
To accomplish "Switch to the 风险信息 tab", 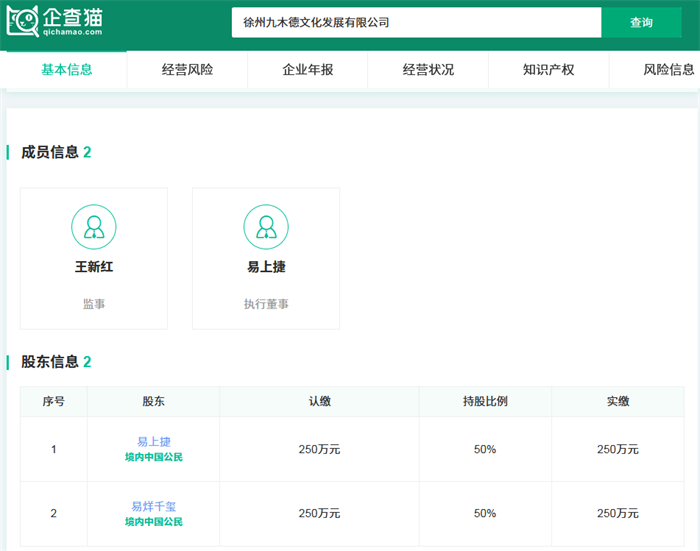I will (668, 70).
